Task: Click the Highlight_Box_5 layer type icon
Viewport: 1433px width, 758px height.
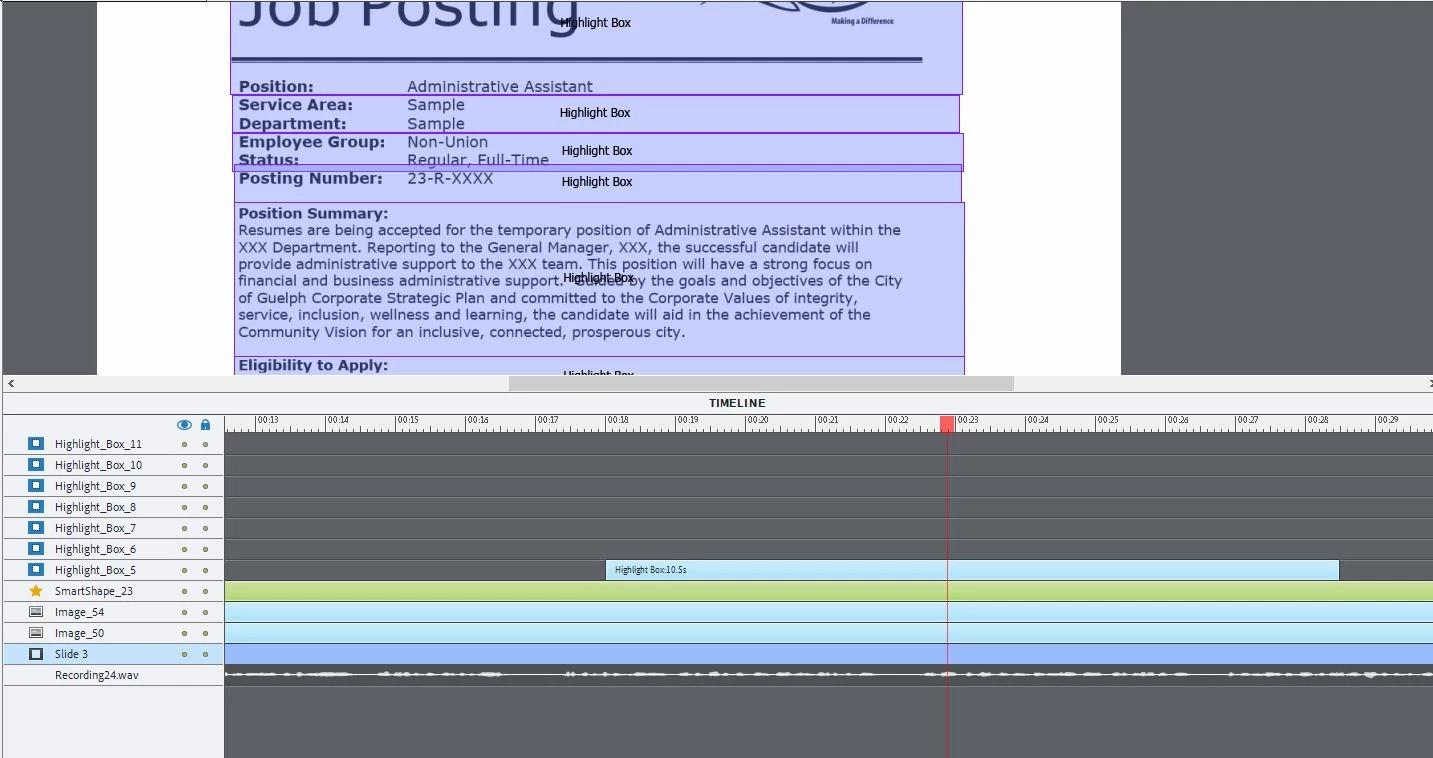Action: 36,569
